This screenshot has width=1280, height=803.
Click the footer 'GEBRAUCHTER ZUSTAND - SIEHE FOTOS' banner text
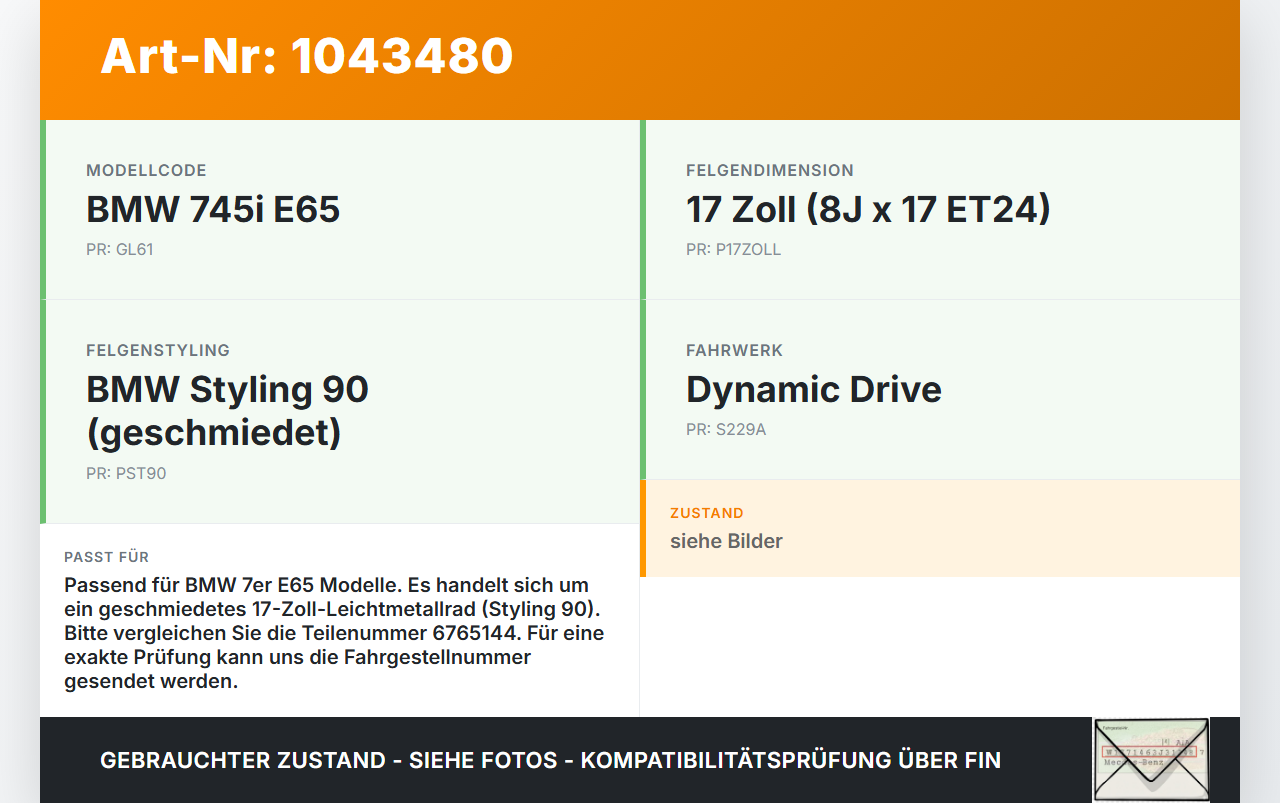click(x=550, y=760)
